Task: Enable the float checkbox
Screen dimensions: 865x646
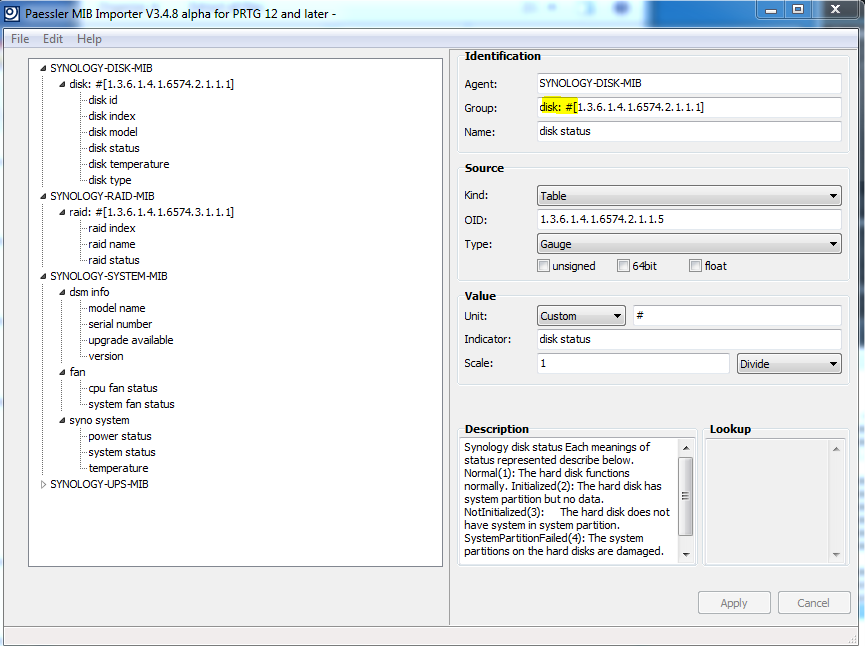Action: click(695, 266)
